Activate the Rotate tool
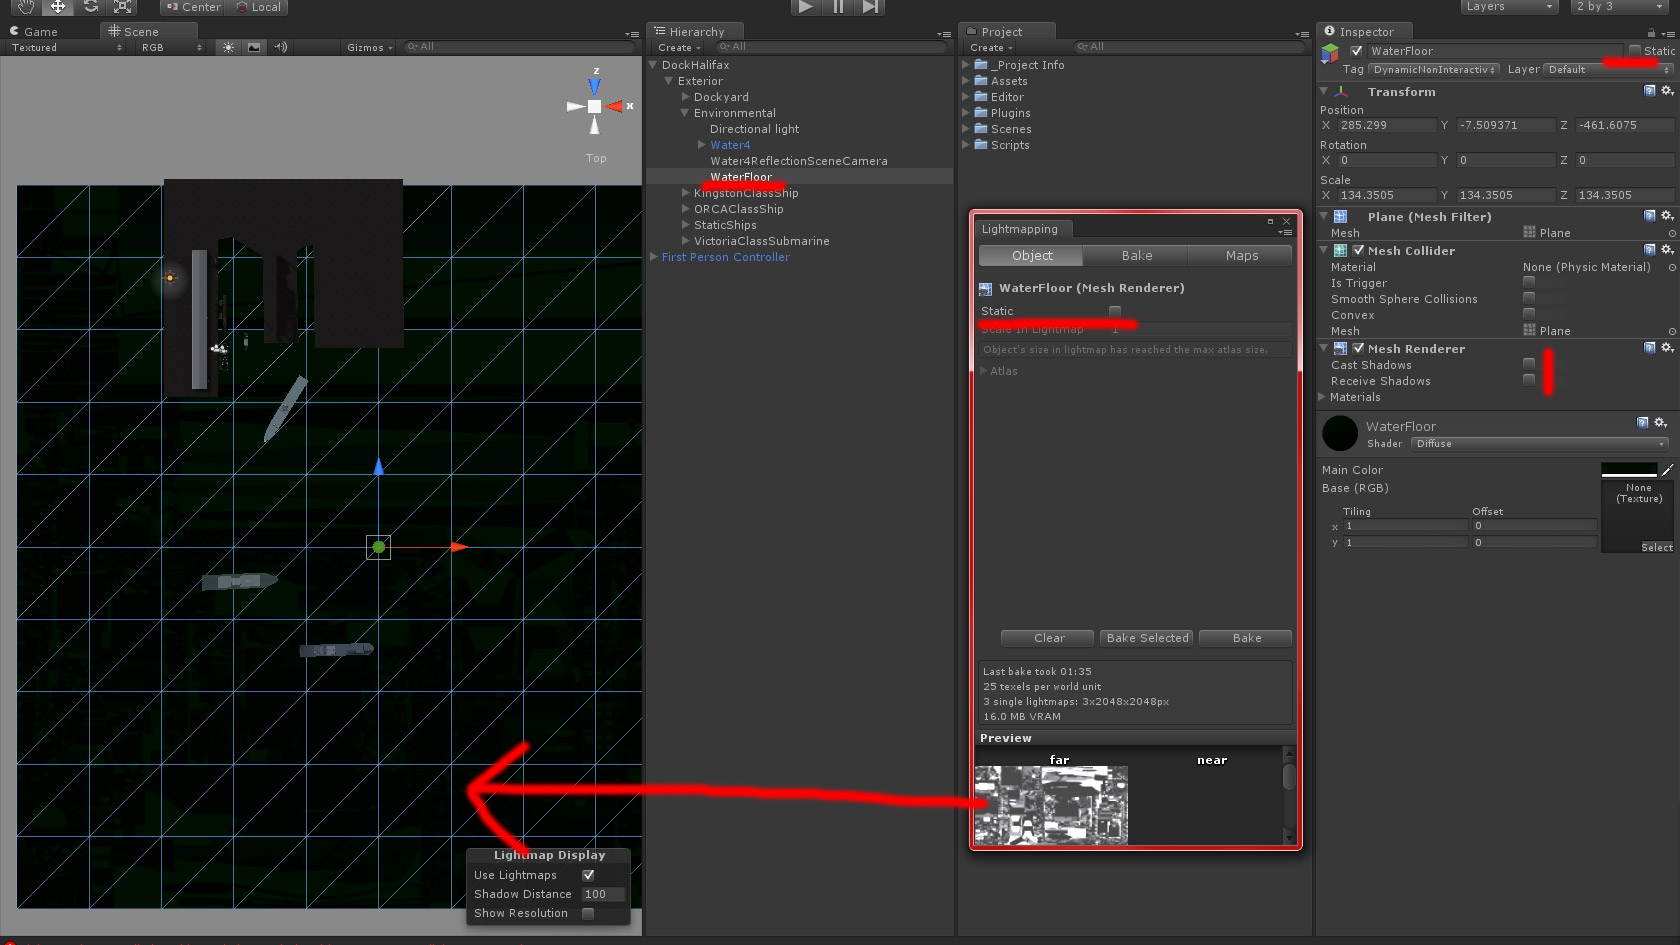 pyautogui.click(x=90, y=8)
